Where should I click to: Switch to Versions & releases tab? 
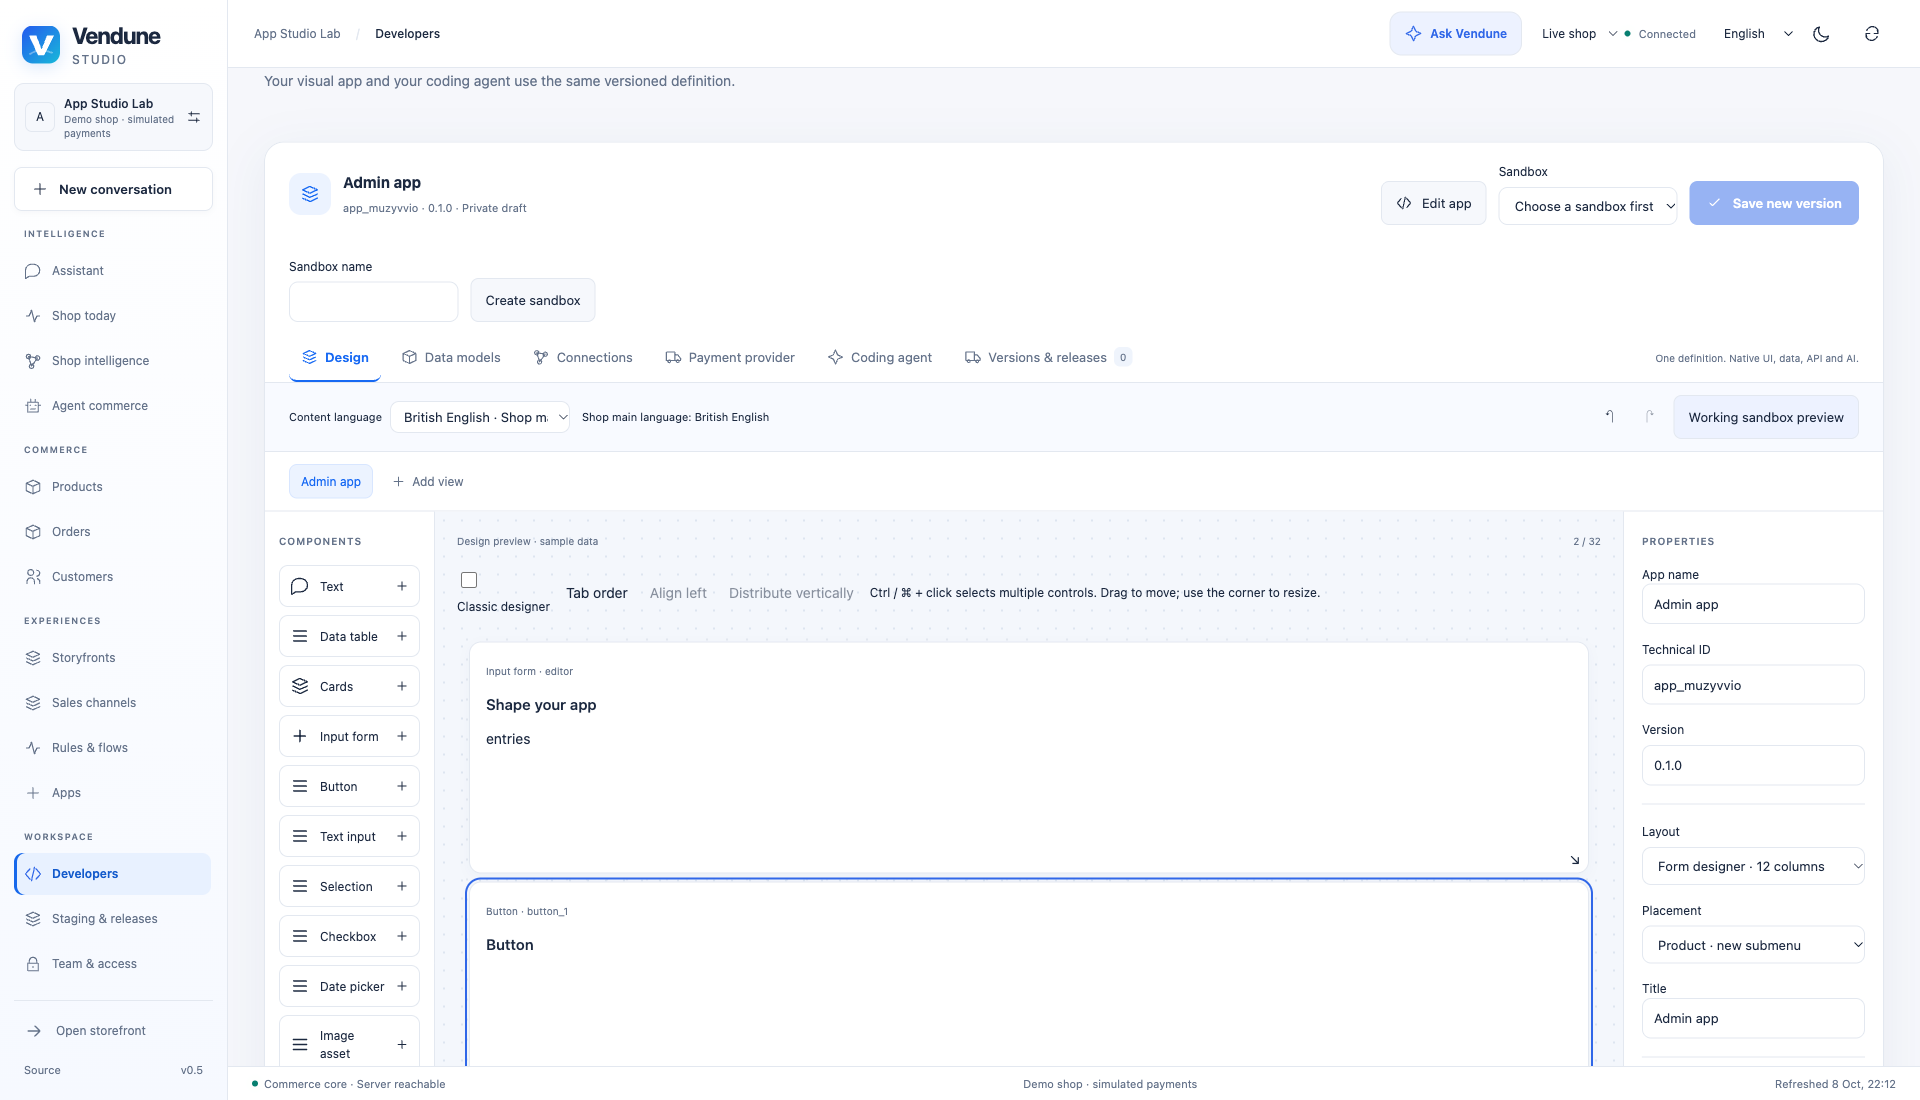point(1048,358)
